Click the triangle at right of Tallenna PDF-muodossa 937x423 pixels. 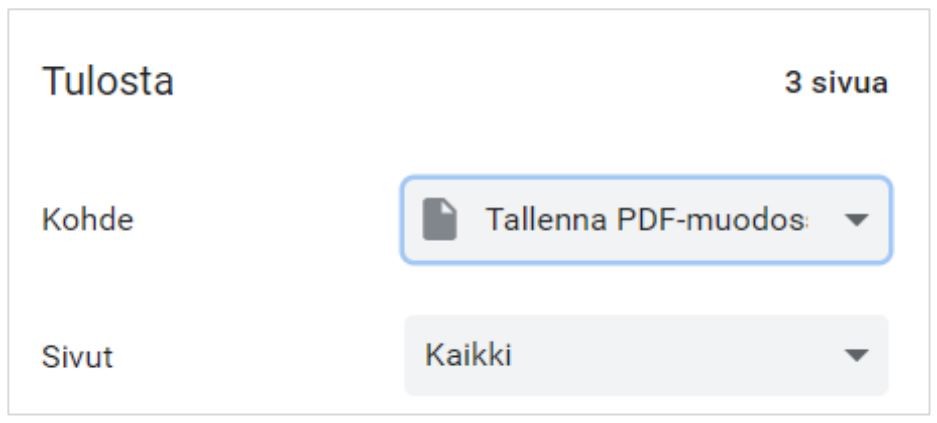click(x=856, y=220)
